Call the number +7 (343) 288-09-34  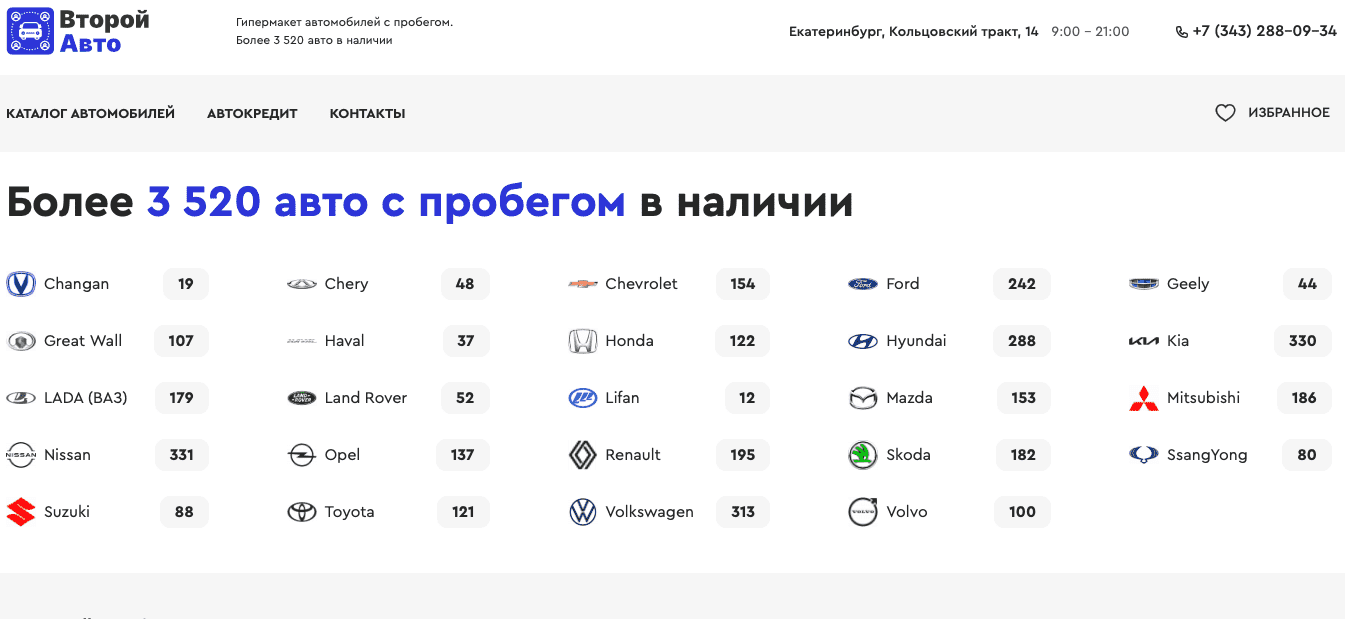1263,30
